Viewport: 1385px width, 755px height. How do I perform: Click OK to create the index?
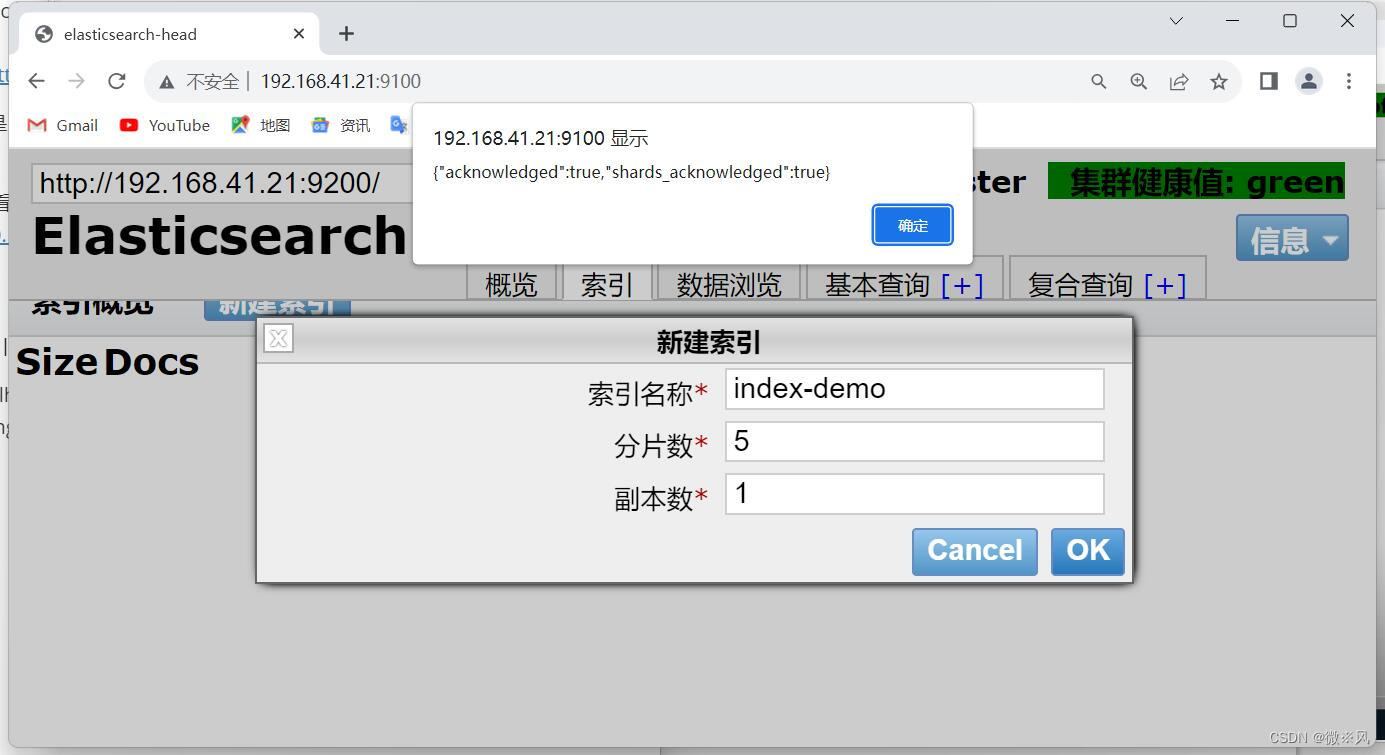(x=1088, y=551)
